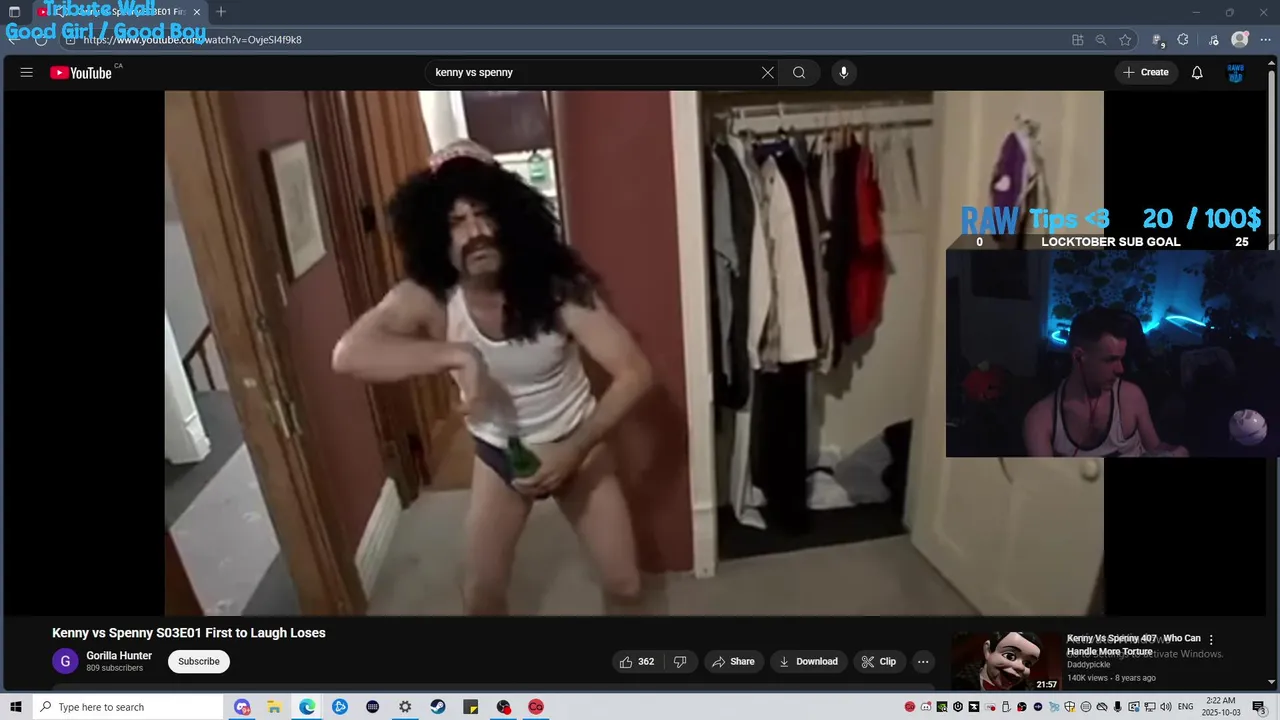Click the taskbar 'Type here to search' box
This screenshot has width=1280, height=720.
(x=128, y=707)
